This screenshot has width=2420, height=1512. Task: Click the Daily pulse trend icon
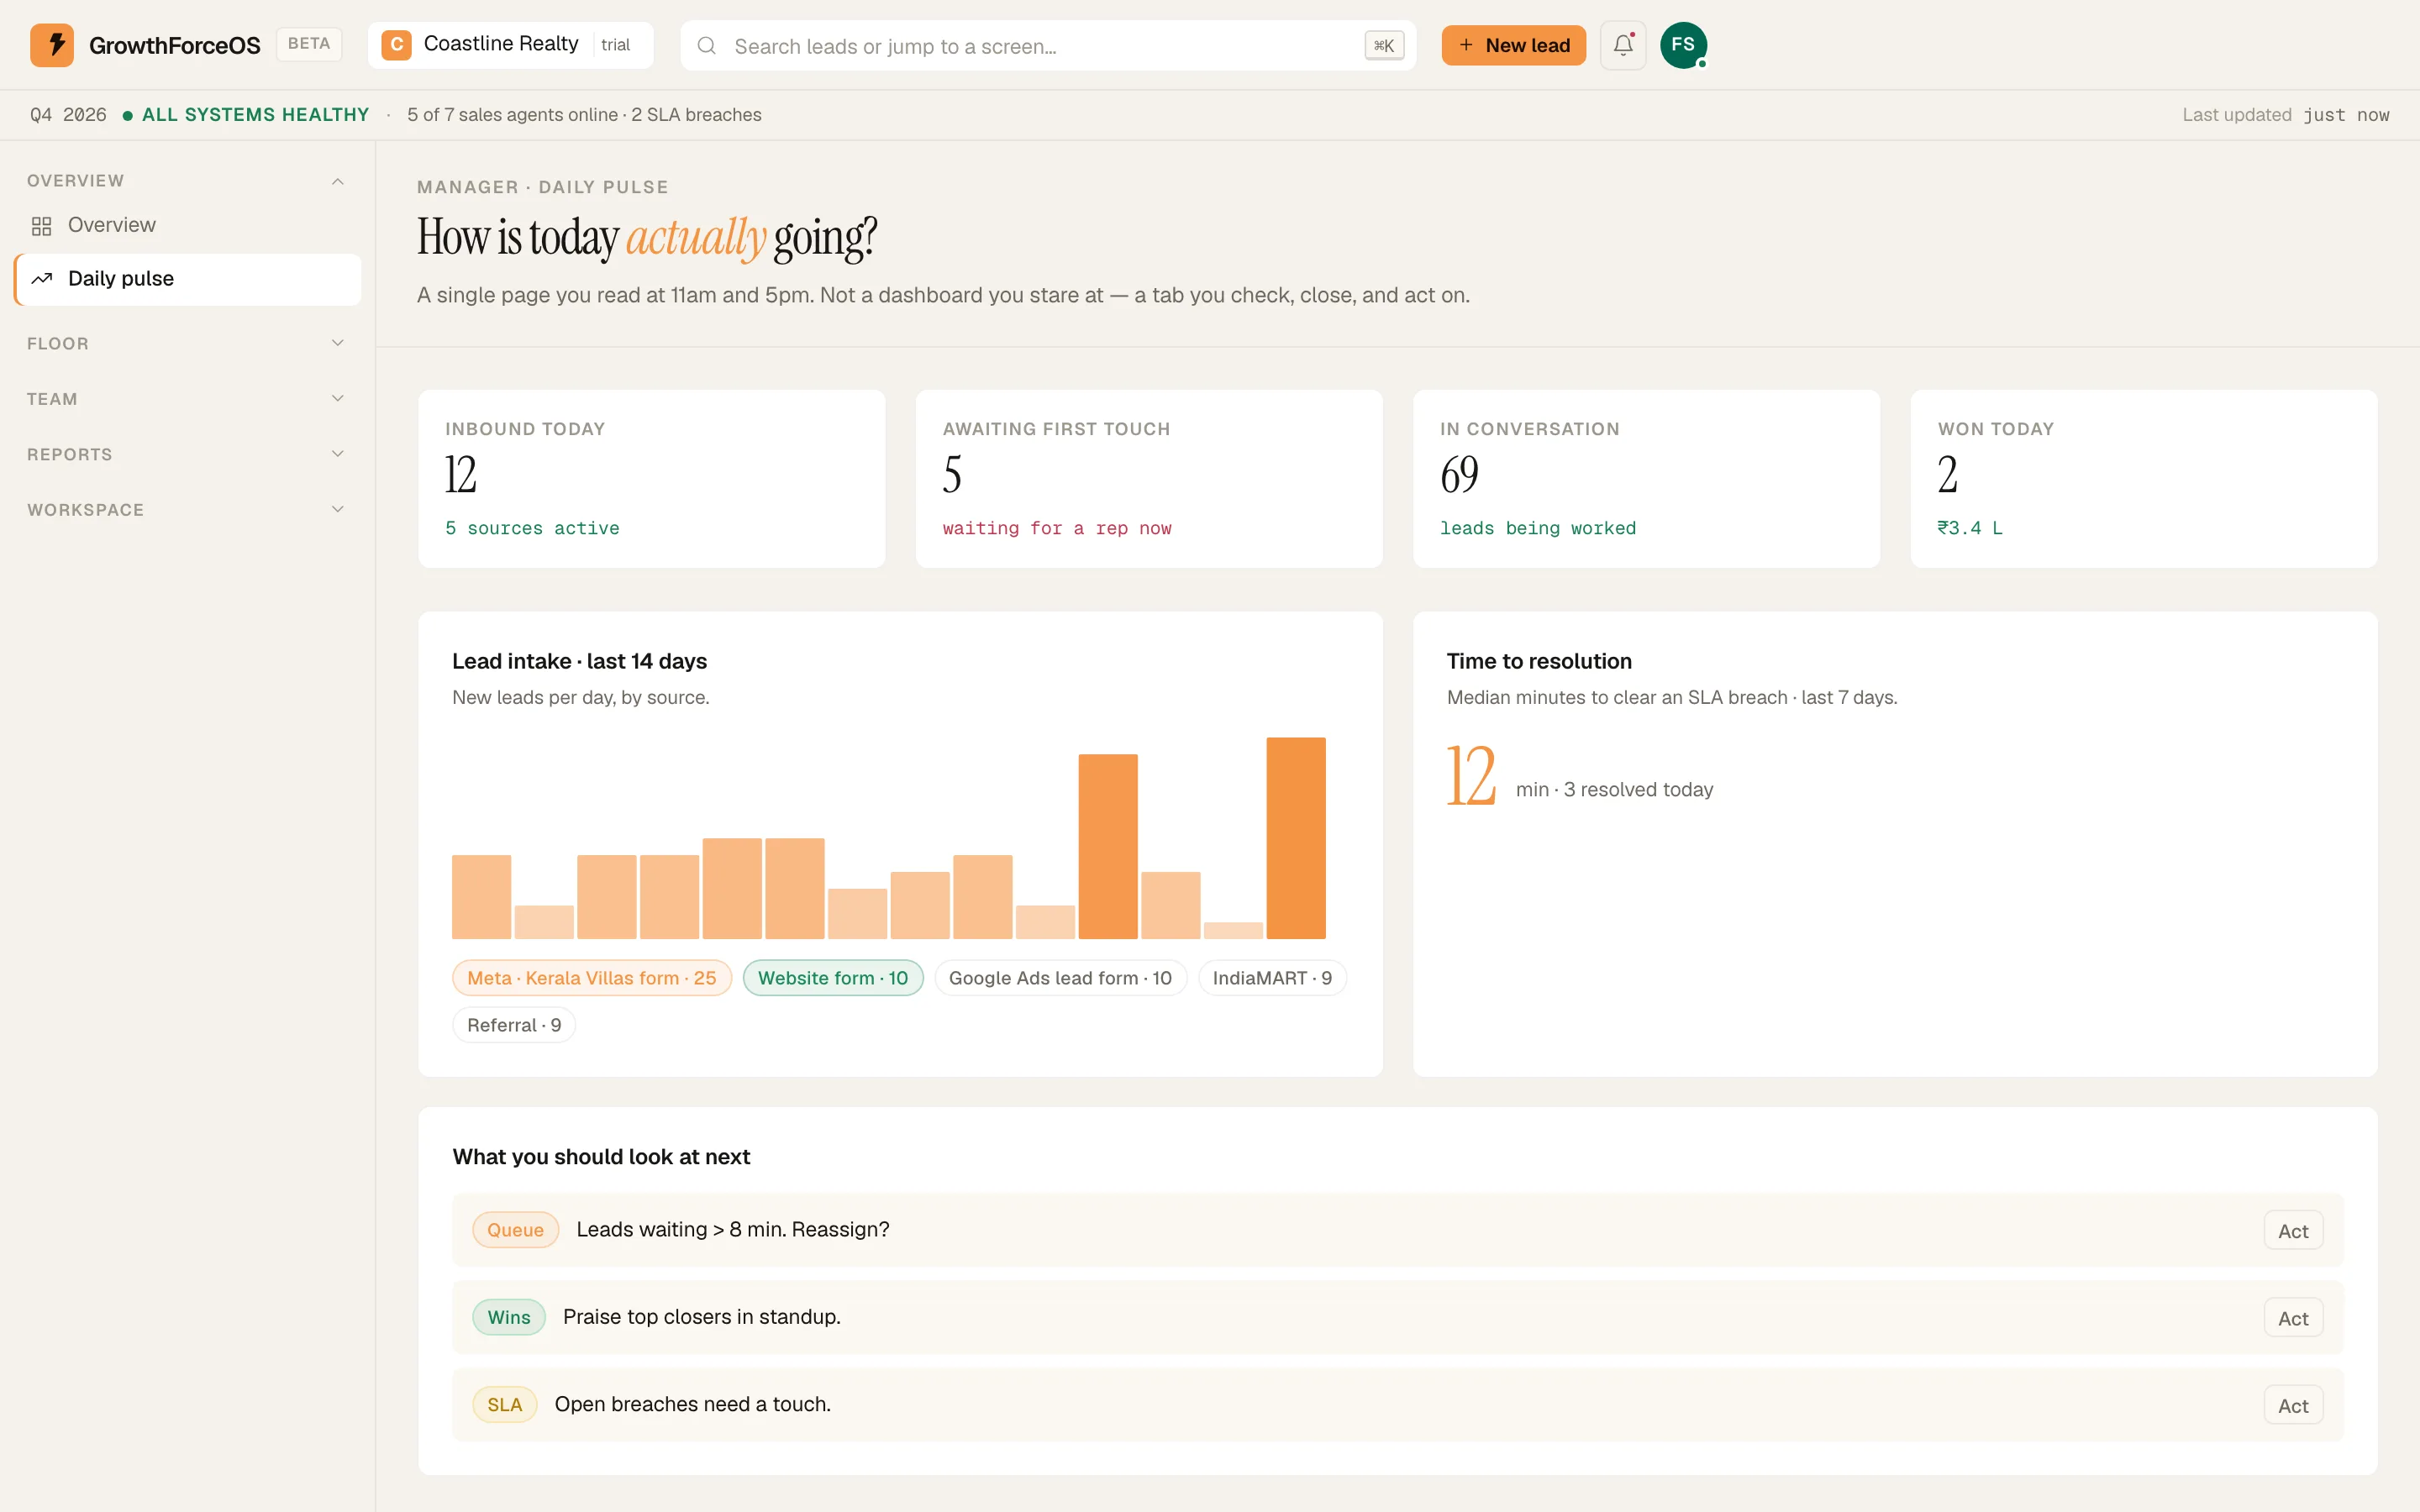41,279
